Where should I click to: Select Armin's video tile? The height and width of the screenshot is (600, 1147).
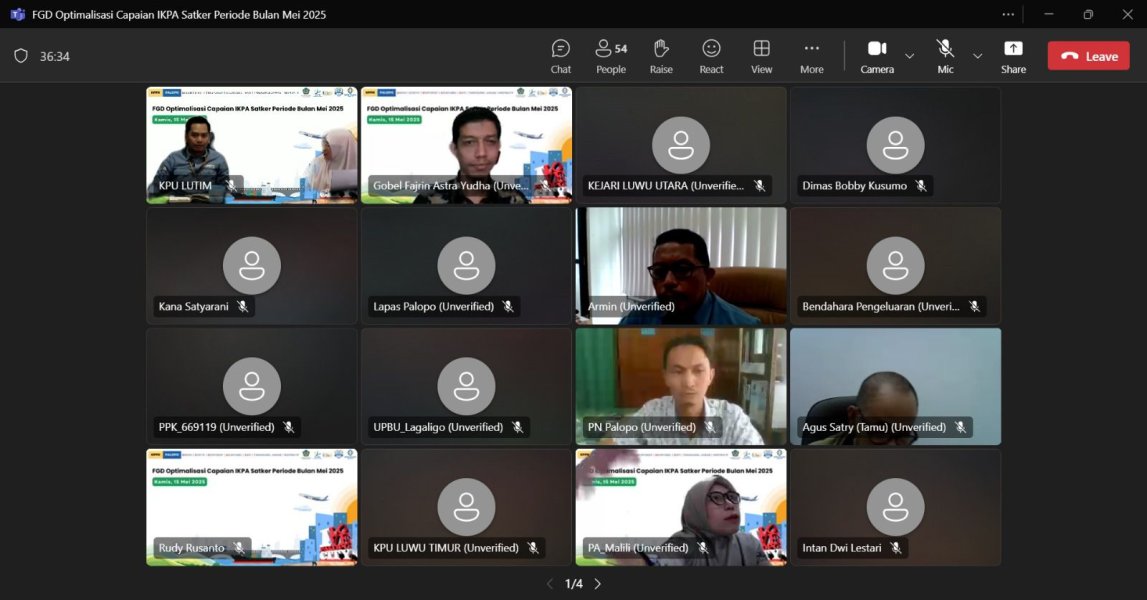point(681,265)
